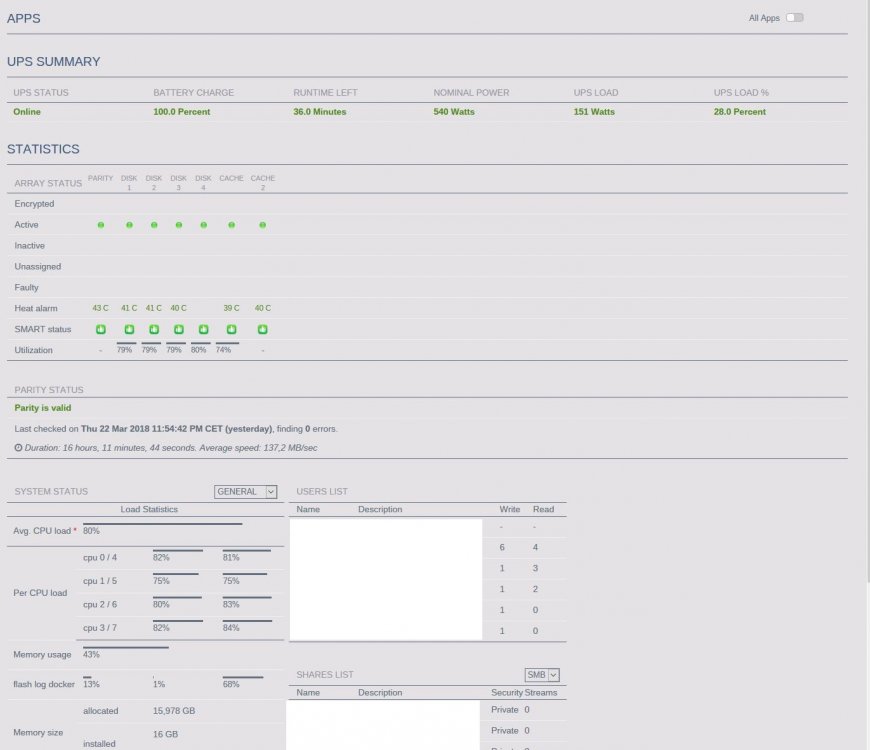Click the APPS section heading
The height and width of the screenshot is (750, 870).
click(23, 18)
